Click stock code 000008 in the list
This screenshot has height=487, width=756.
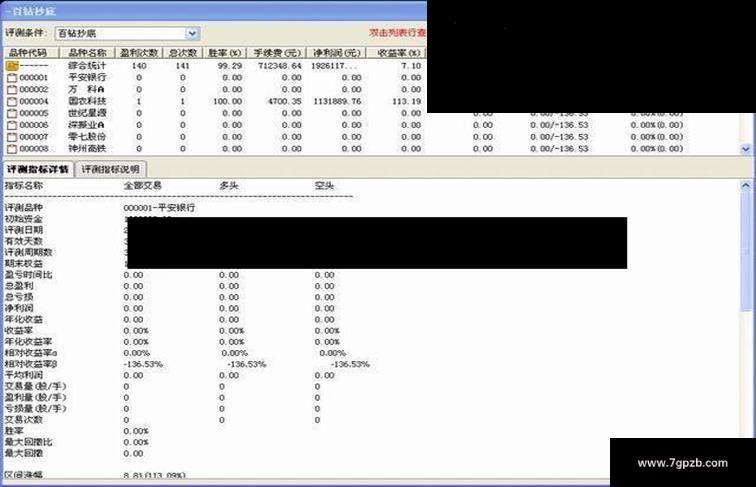34,149
